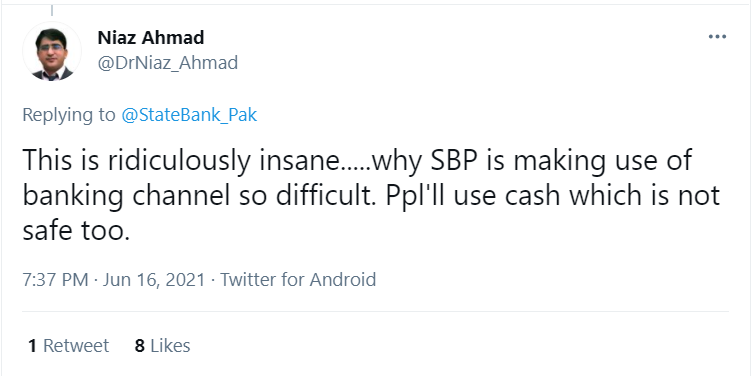Image resolution: width=753 pixels, height=376 pixels.
Task: Open the Niaz Ahmad display name link
Action: [x=151, y=37]
